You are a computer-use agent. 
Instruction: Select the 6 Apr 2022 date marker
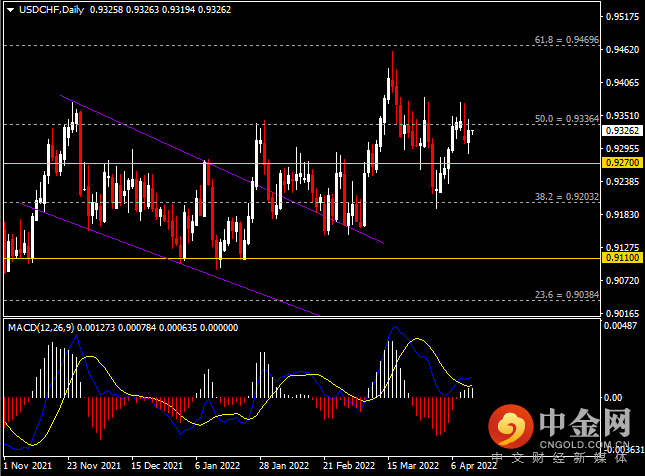(x=474, y=466)
